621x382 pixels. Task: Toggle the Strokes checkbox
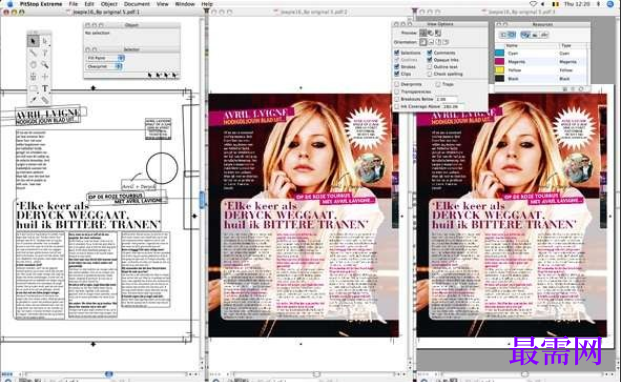(x=396, y=67)
